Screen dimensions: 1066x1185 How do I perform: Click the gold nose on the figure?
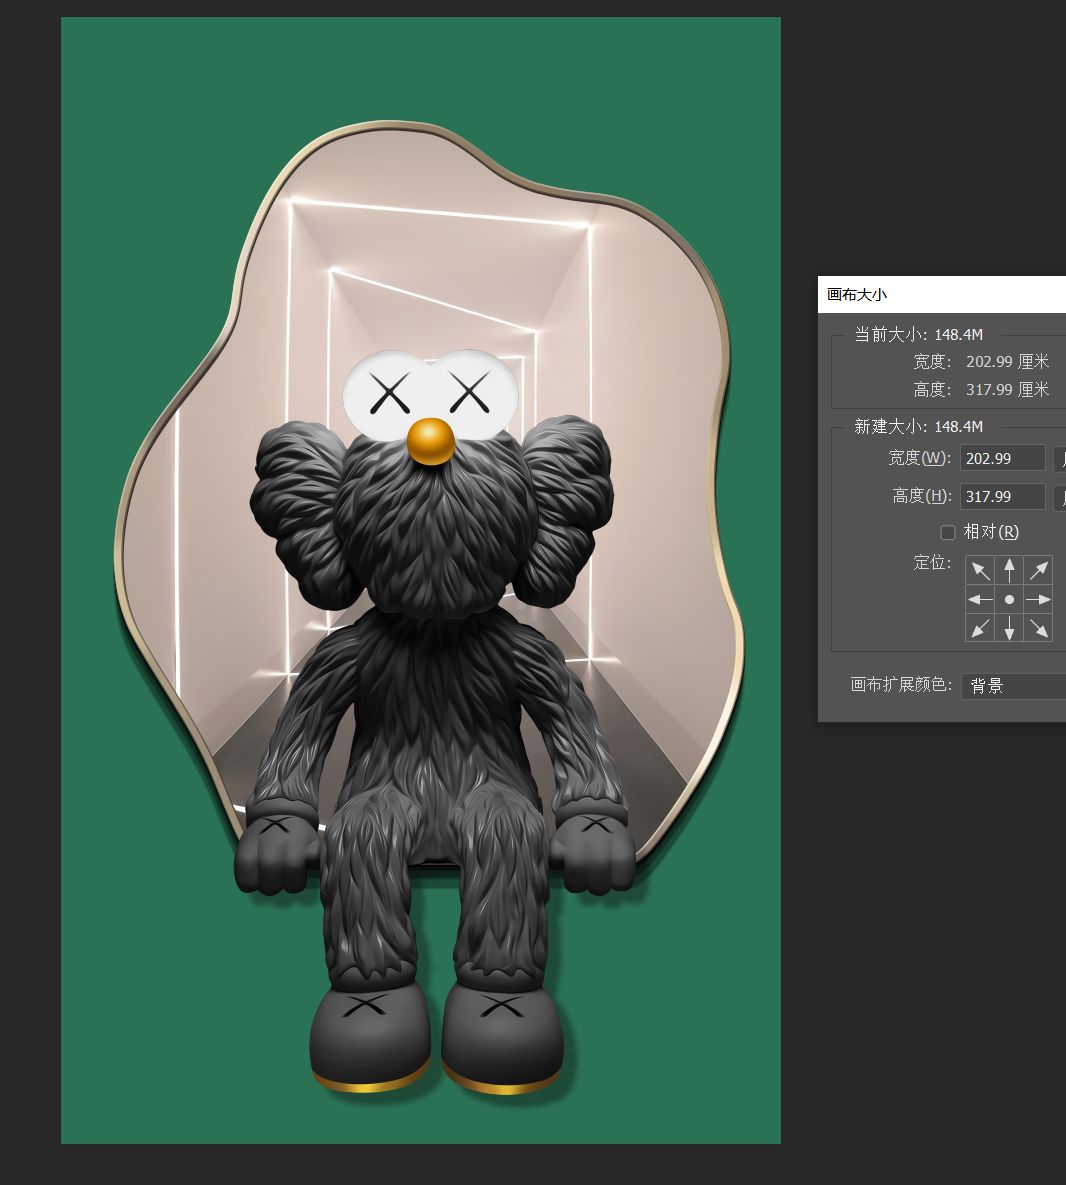point(431,441)
